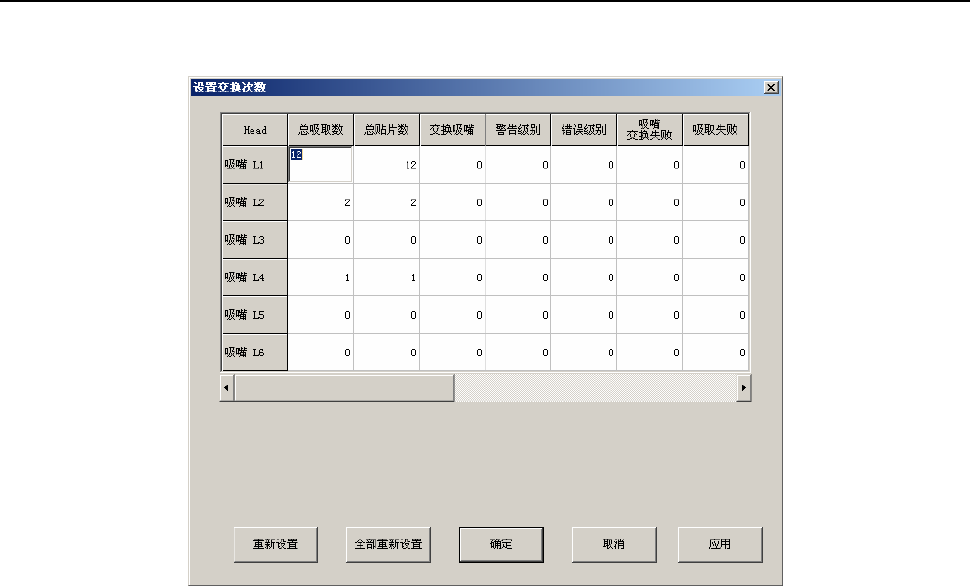This screenshot has height=586, width=970.
Task: Select the 吸取失败 column header
Action: (715, 130)
